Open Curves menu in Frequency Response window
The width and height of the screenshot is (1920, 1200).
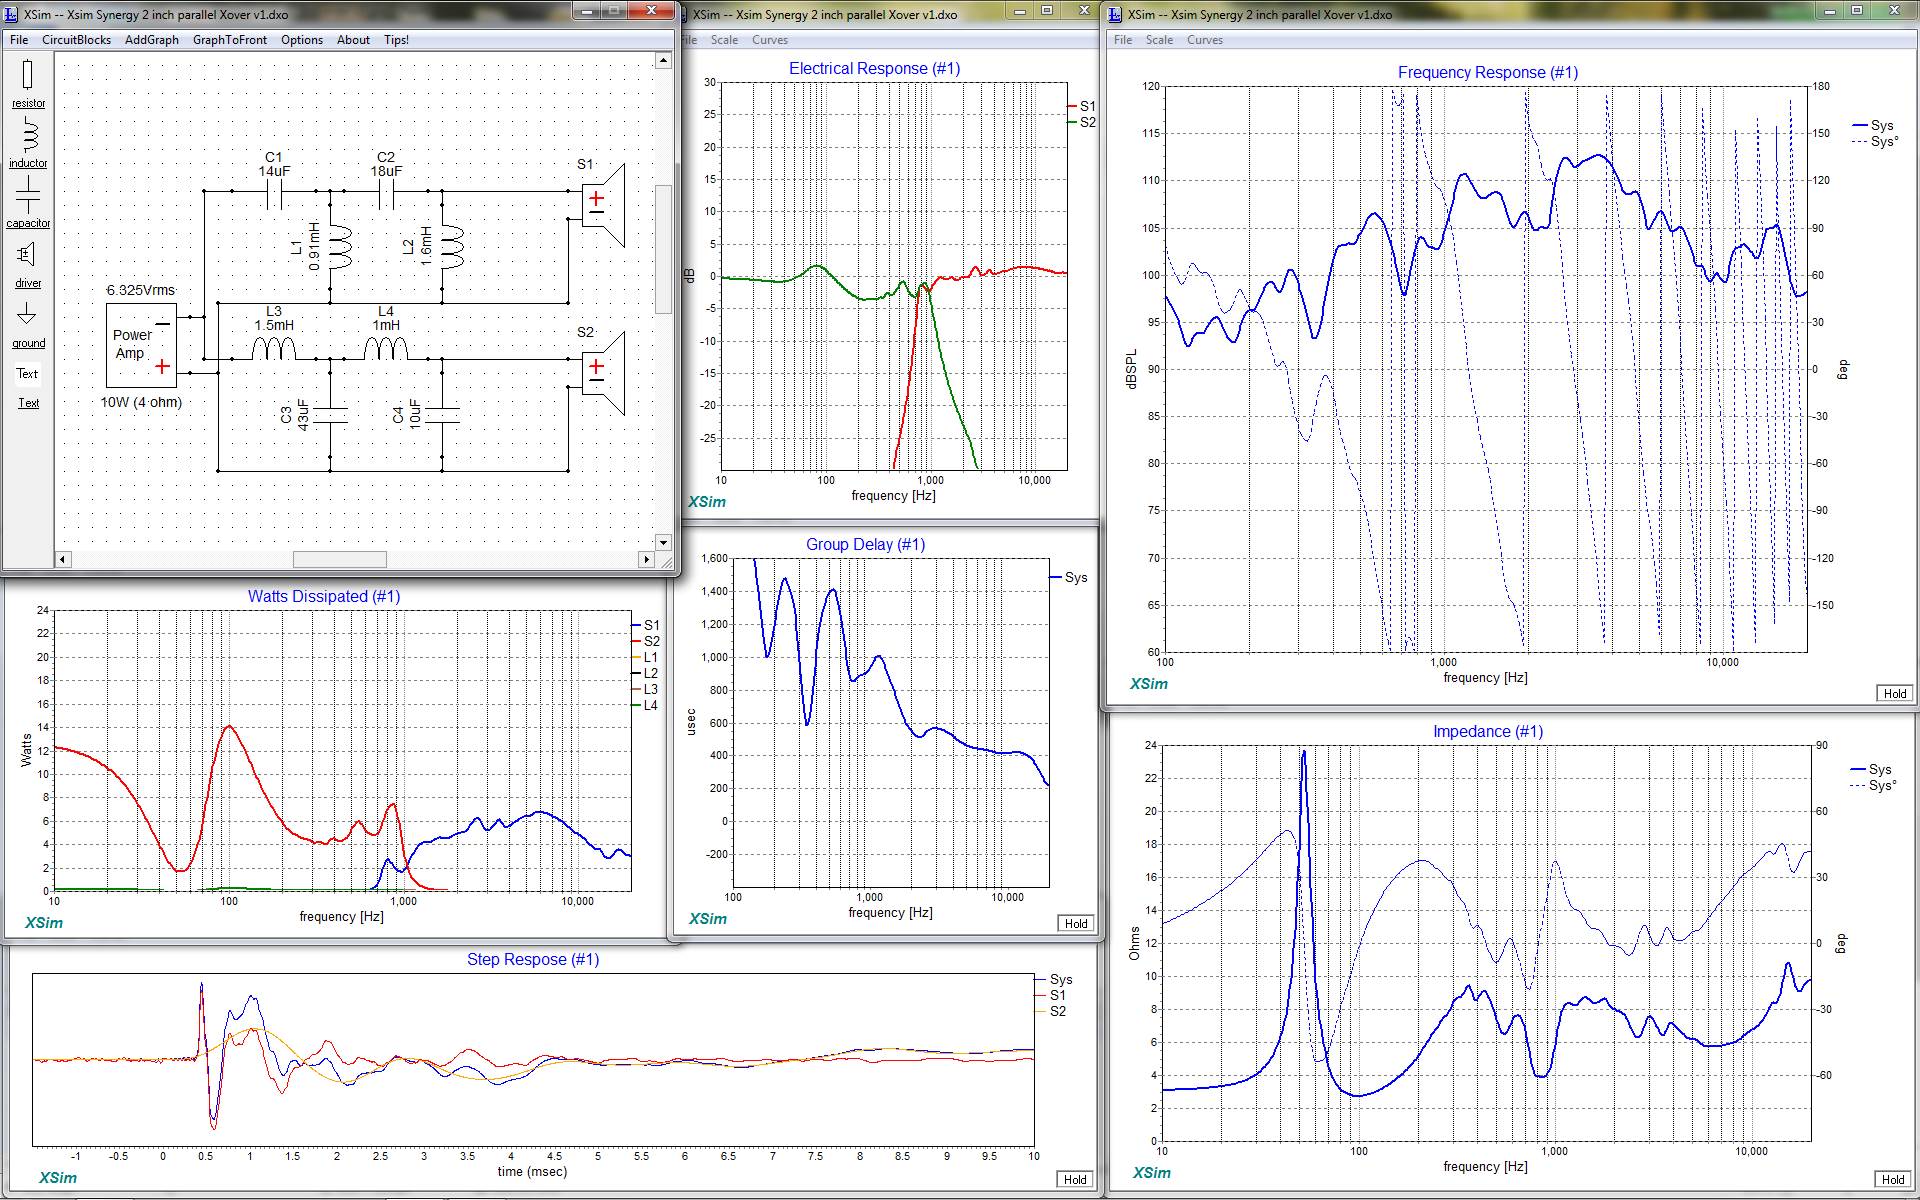[x=1205, y=40]
